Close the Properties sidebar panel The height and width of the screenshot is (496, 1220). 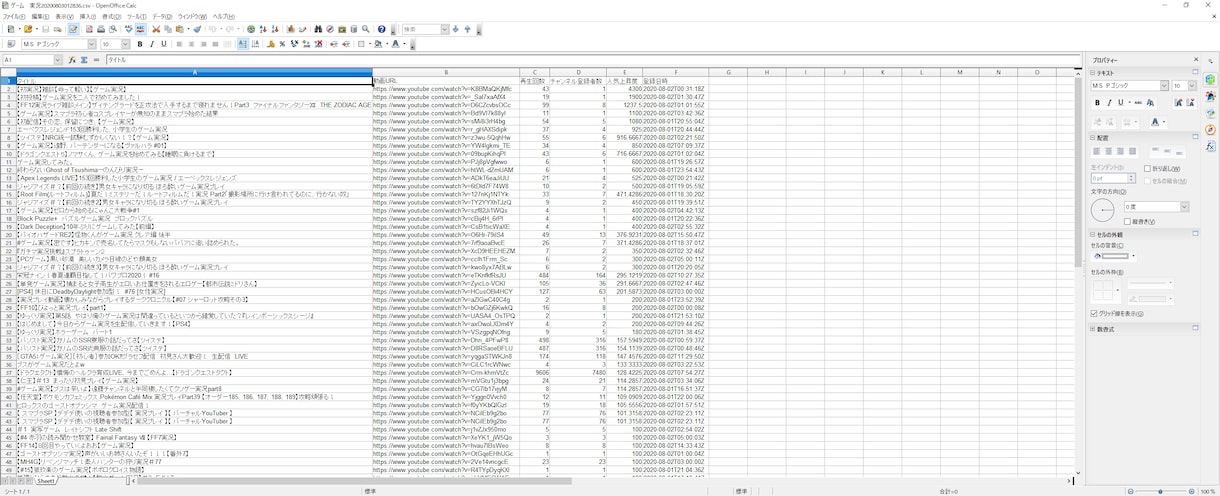point(1195,59)
